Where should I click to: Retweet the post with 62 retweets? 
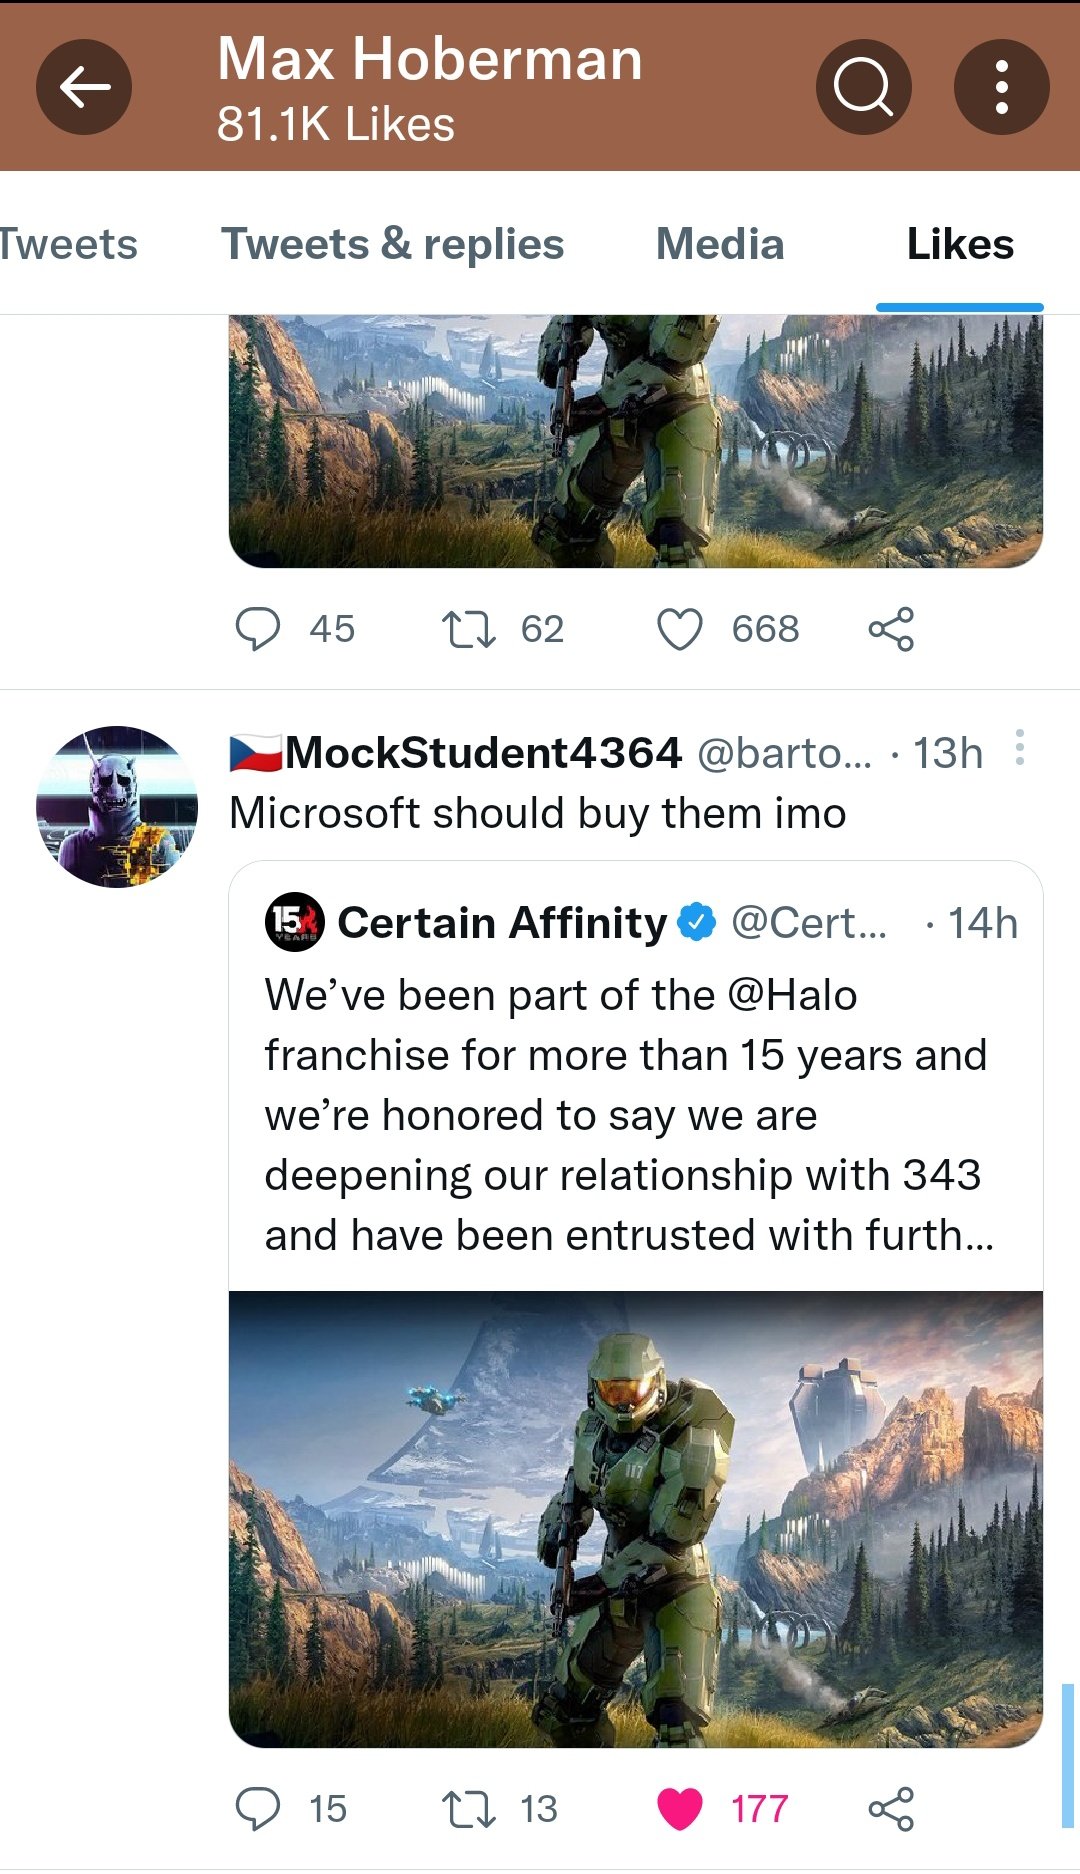468,629
